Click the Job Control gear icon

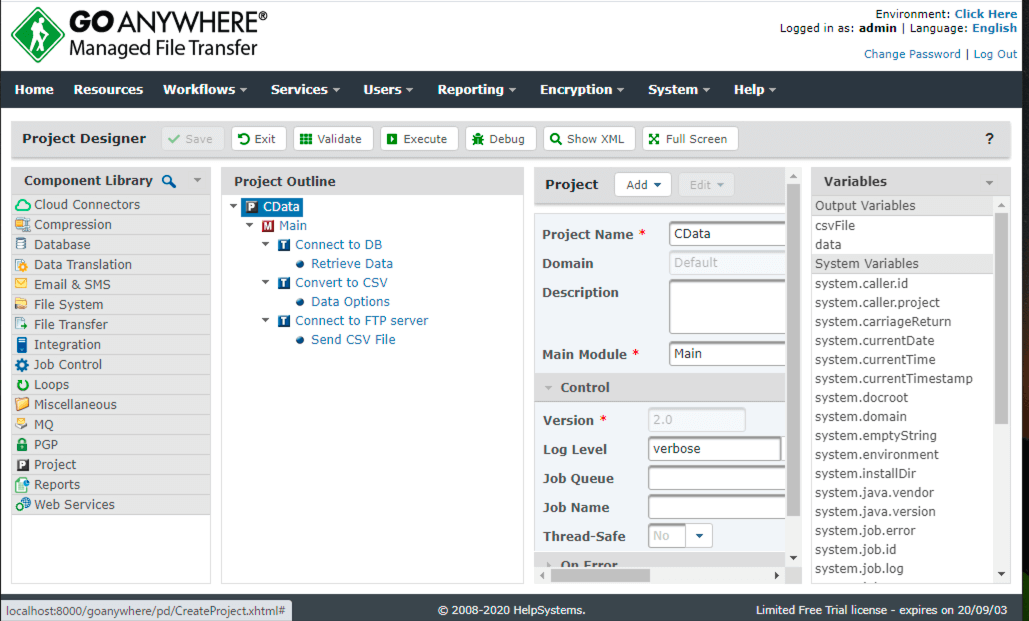(x=22, y=365)
